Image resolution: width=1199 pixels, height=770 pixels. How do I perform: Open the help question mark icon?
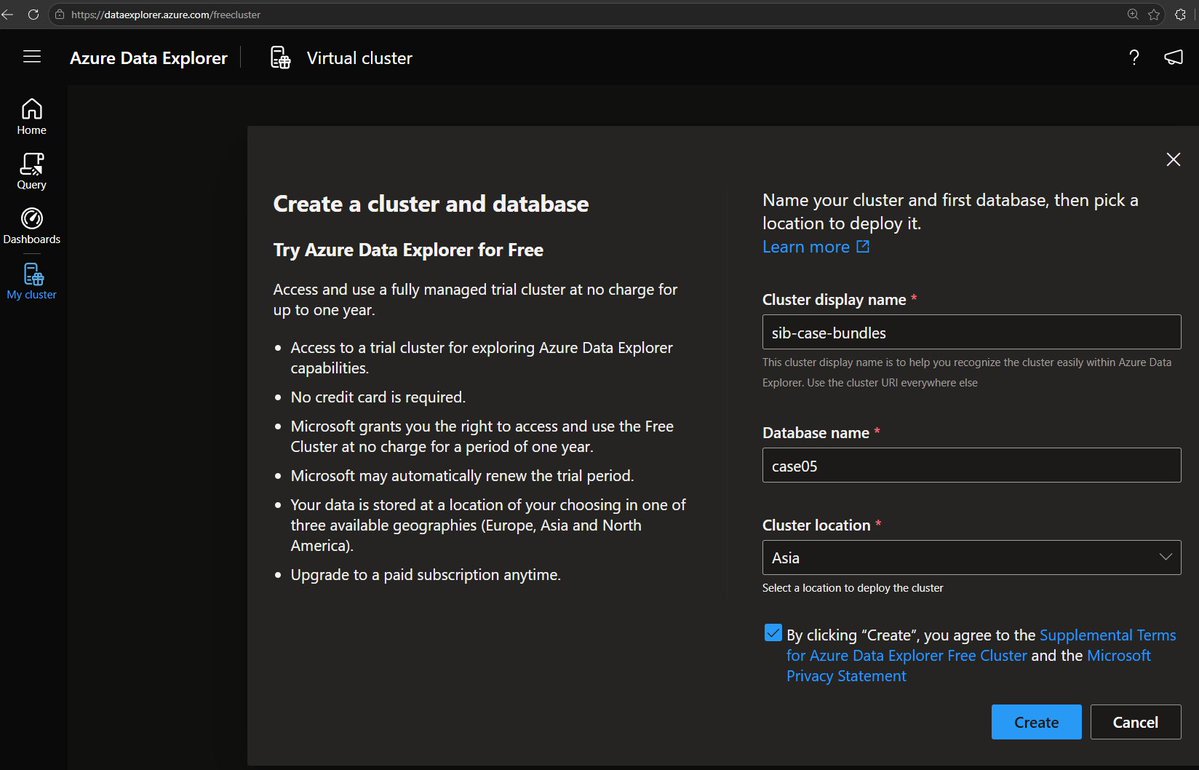(x=1134, y=57)
